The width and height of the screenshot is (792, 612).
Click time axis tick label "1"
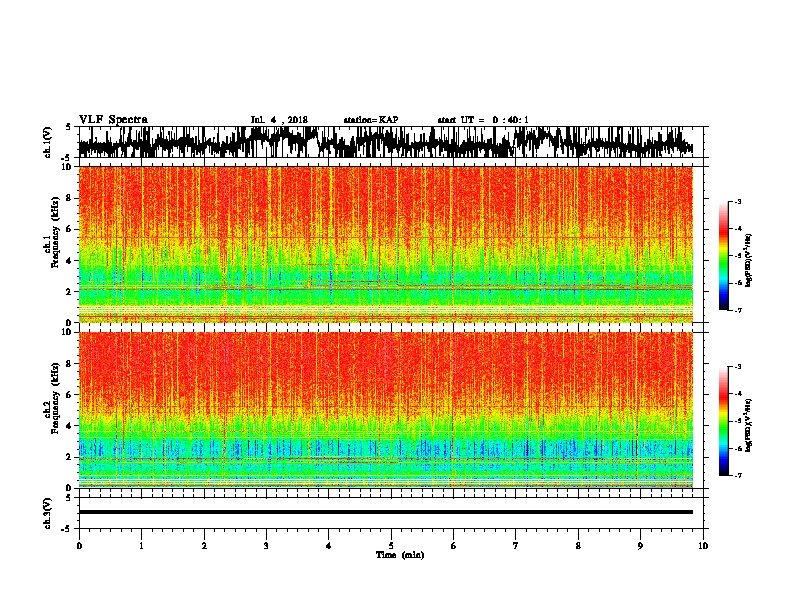[x=141, y=546]
